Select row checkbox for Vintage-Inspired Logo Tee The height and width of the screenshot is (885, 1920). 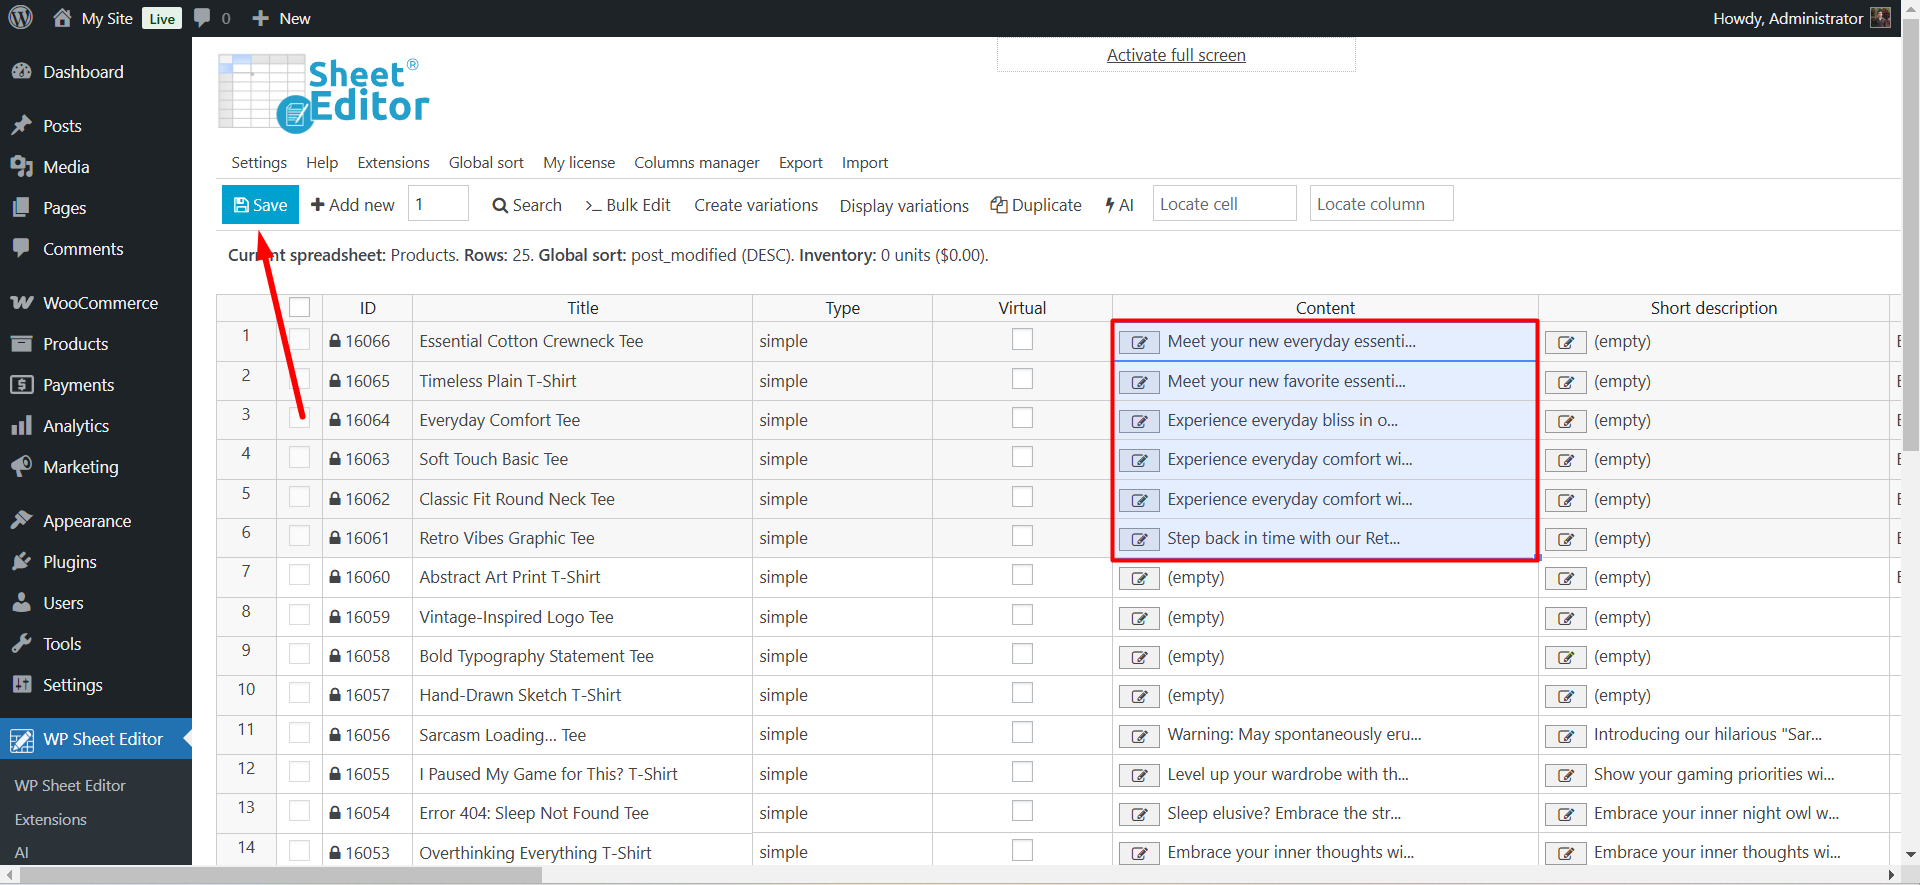click(x=299, y=615)
